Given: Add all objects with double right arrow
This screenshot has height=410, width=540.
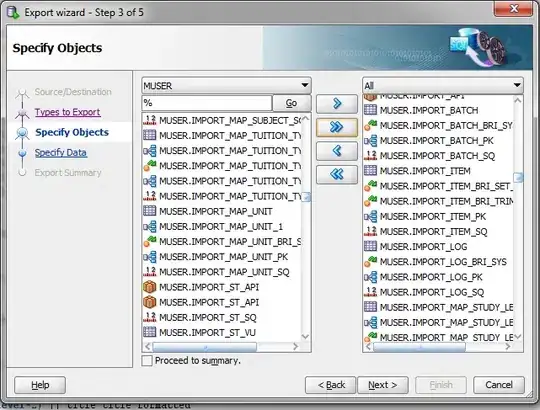Looking at the screenshot, I should (337, 127).
